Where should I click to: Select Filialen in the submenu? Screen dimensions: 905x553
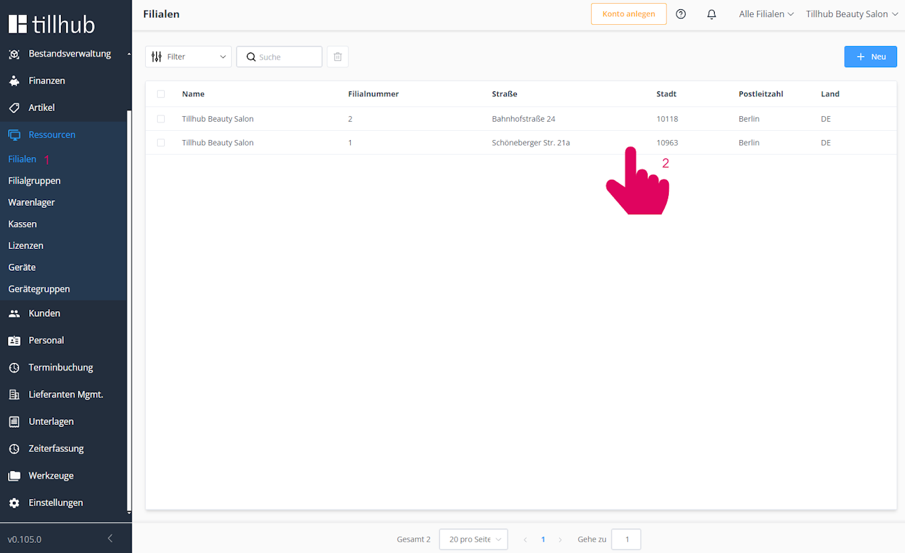(22, 159)
